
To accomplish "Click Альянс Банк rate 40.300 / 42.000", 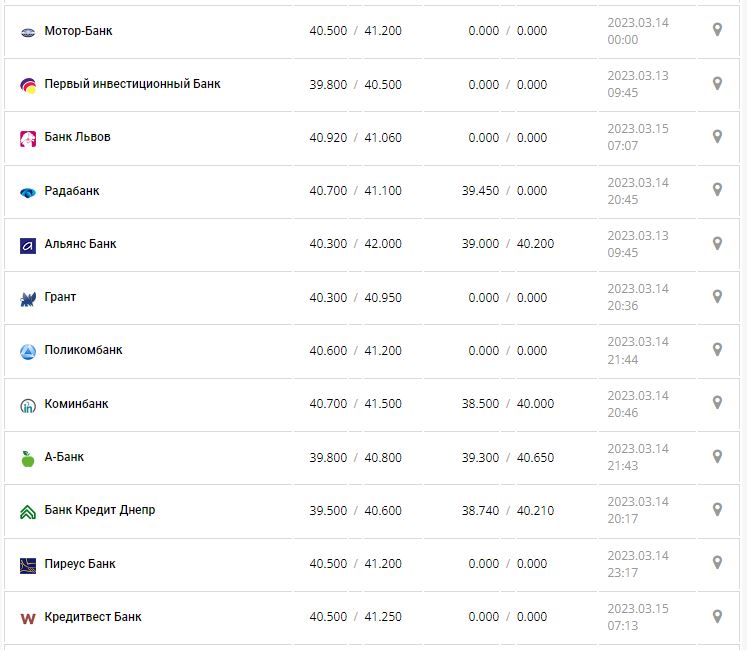I will pos(355,244).
